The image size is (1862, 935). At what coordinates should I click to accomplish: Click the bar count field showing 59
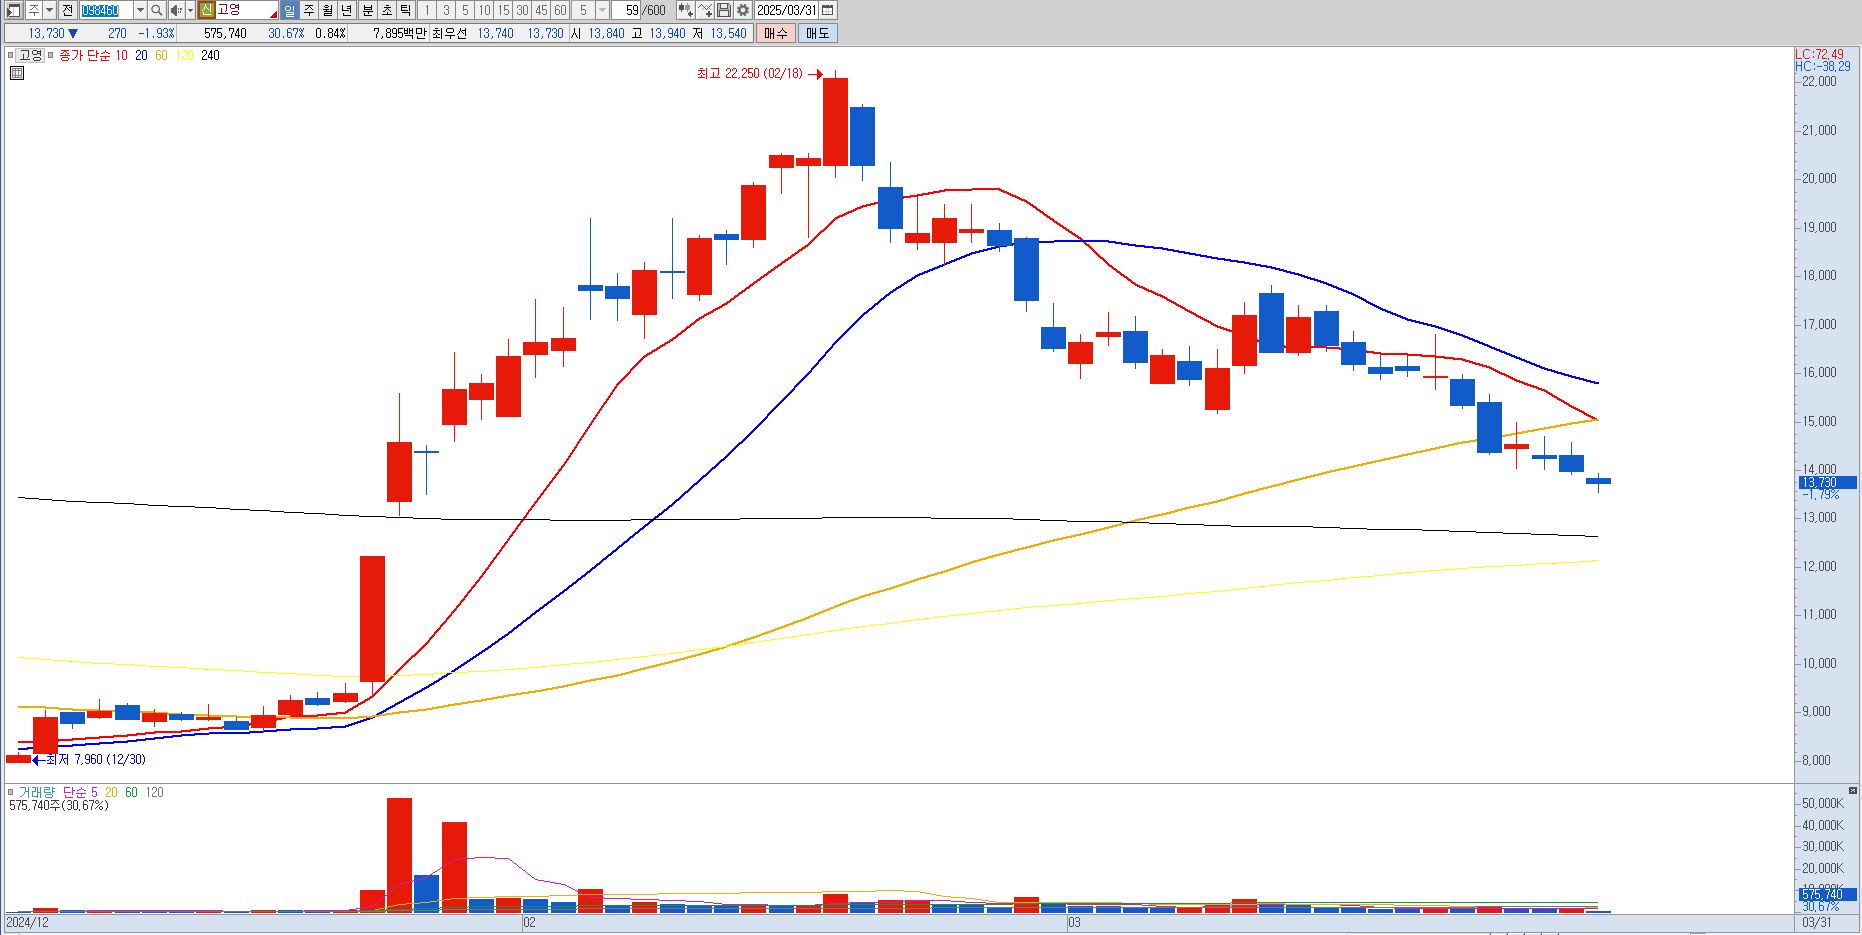tap(626, 10)
